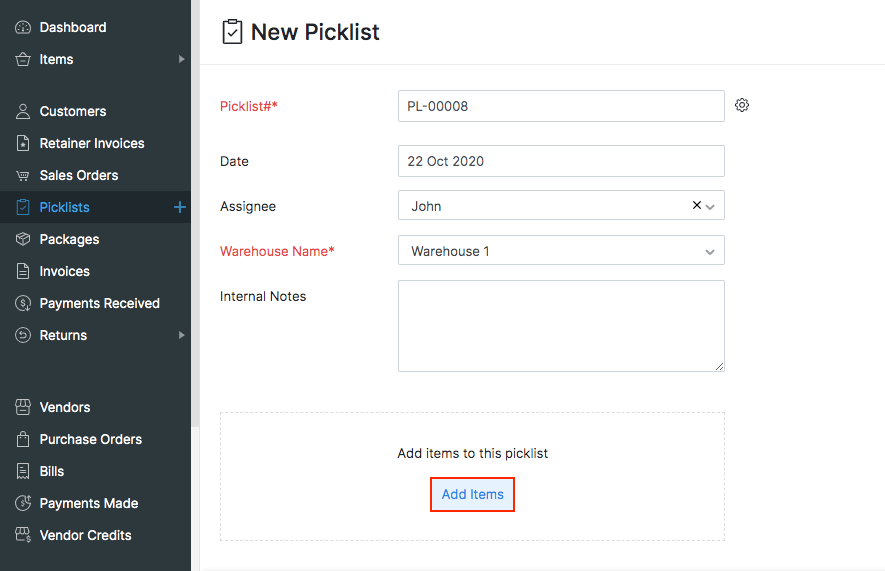The image size is (885, 571).
Task: Expand the Returns submenu arrow
Action: pyautogui.click(x=182, y=335)
